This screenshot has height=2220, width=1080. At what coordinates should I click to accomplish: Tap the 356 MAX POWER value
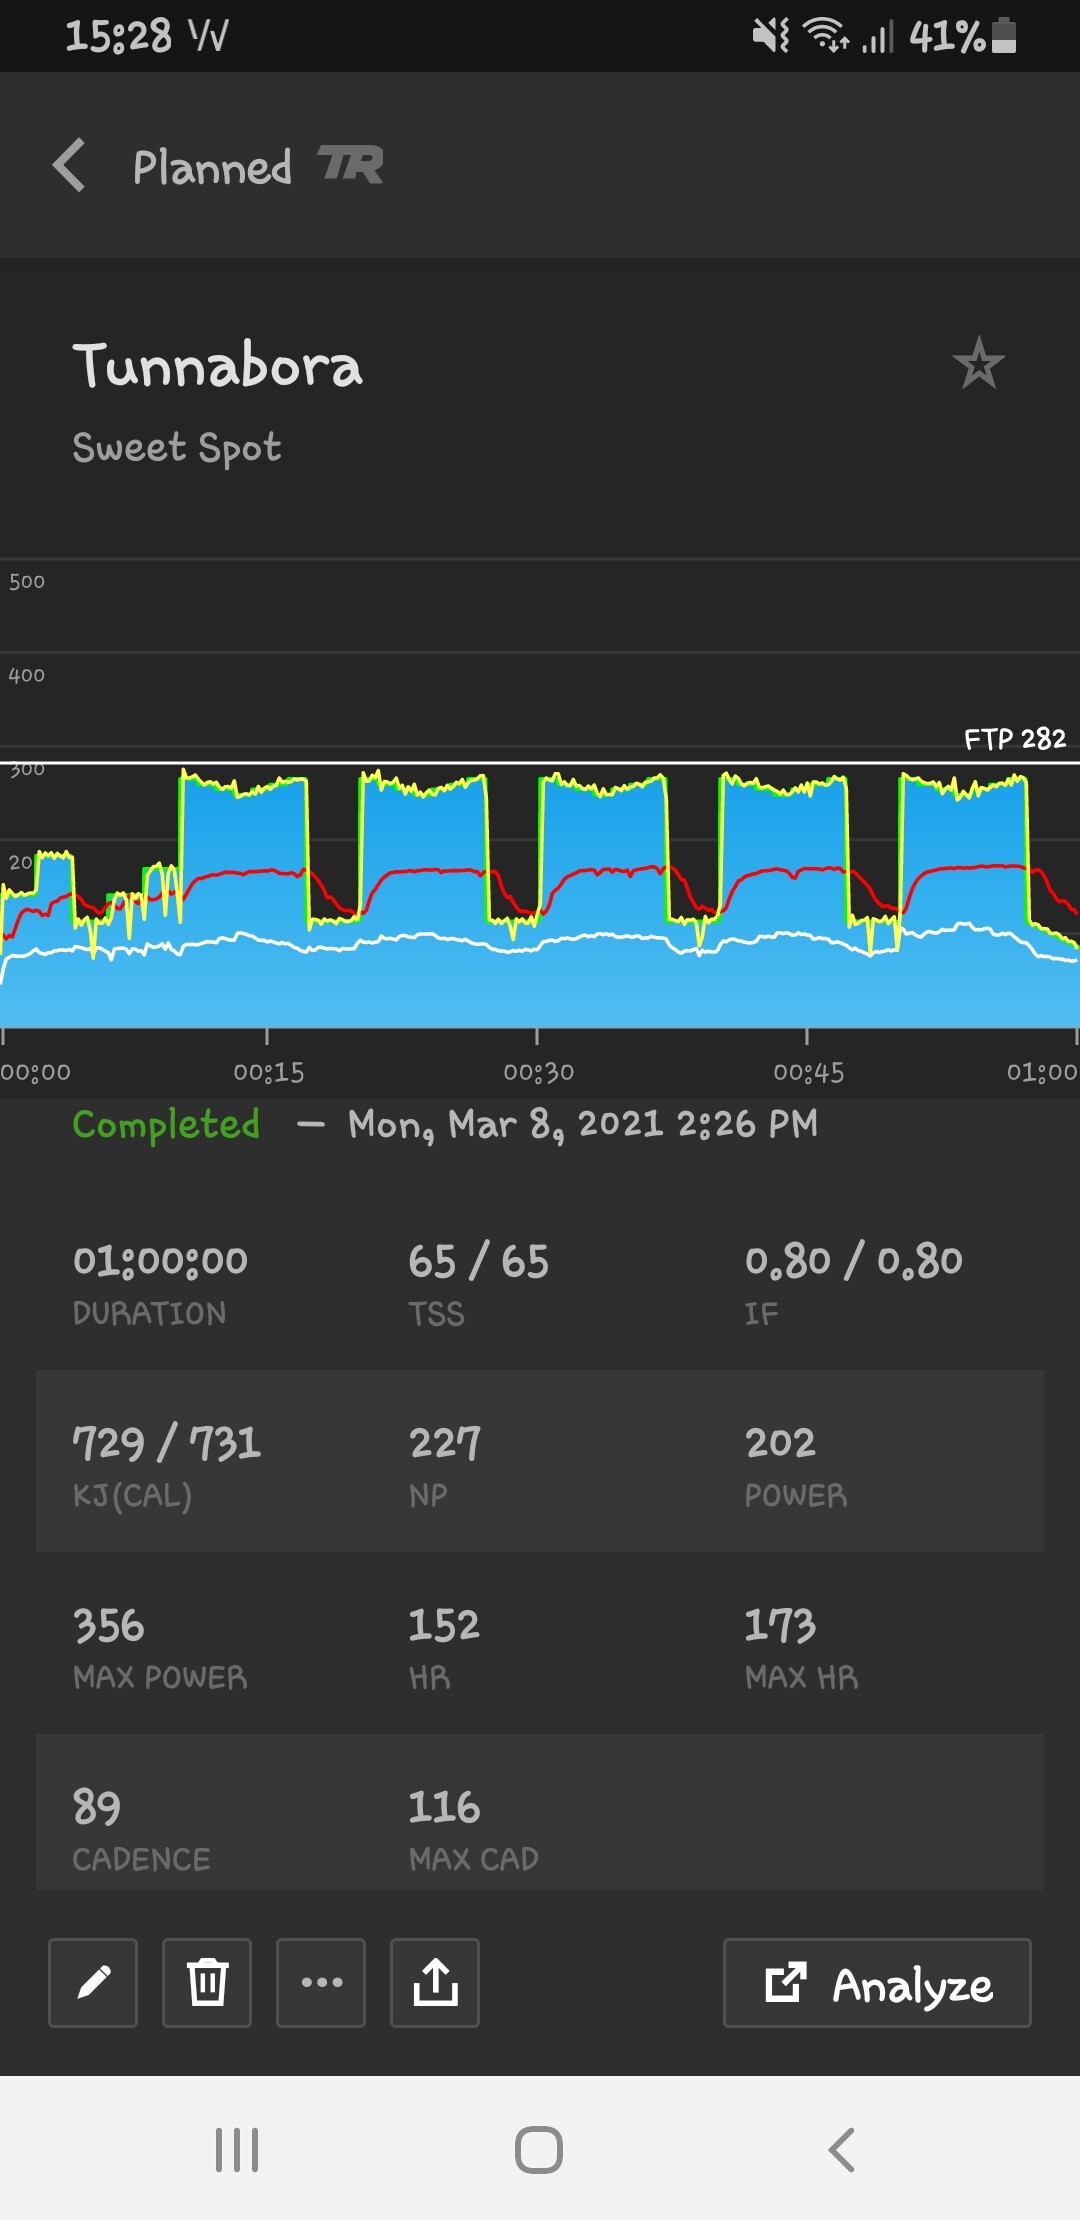click(109, 1625)
